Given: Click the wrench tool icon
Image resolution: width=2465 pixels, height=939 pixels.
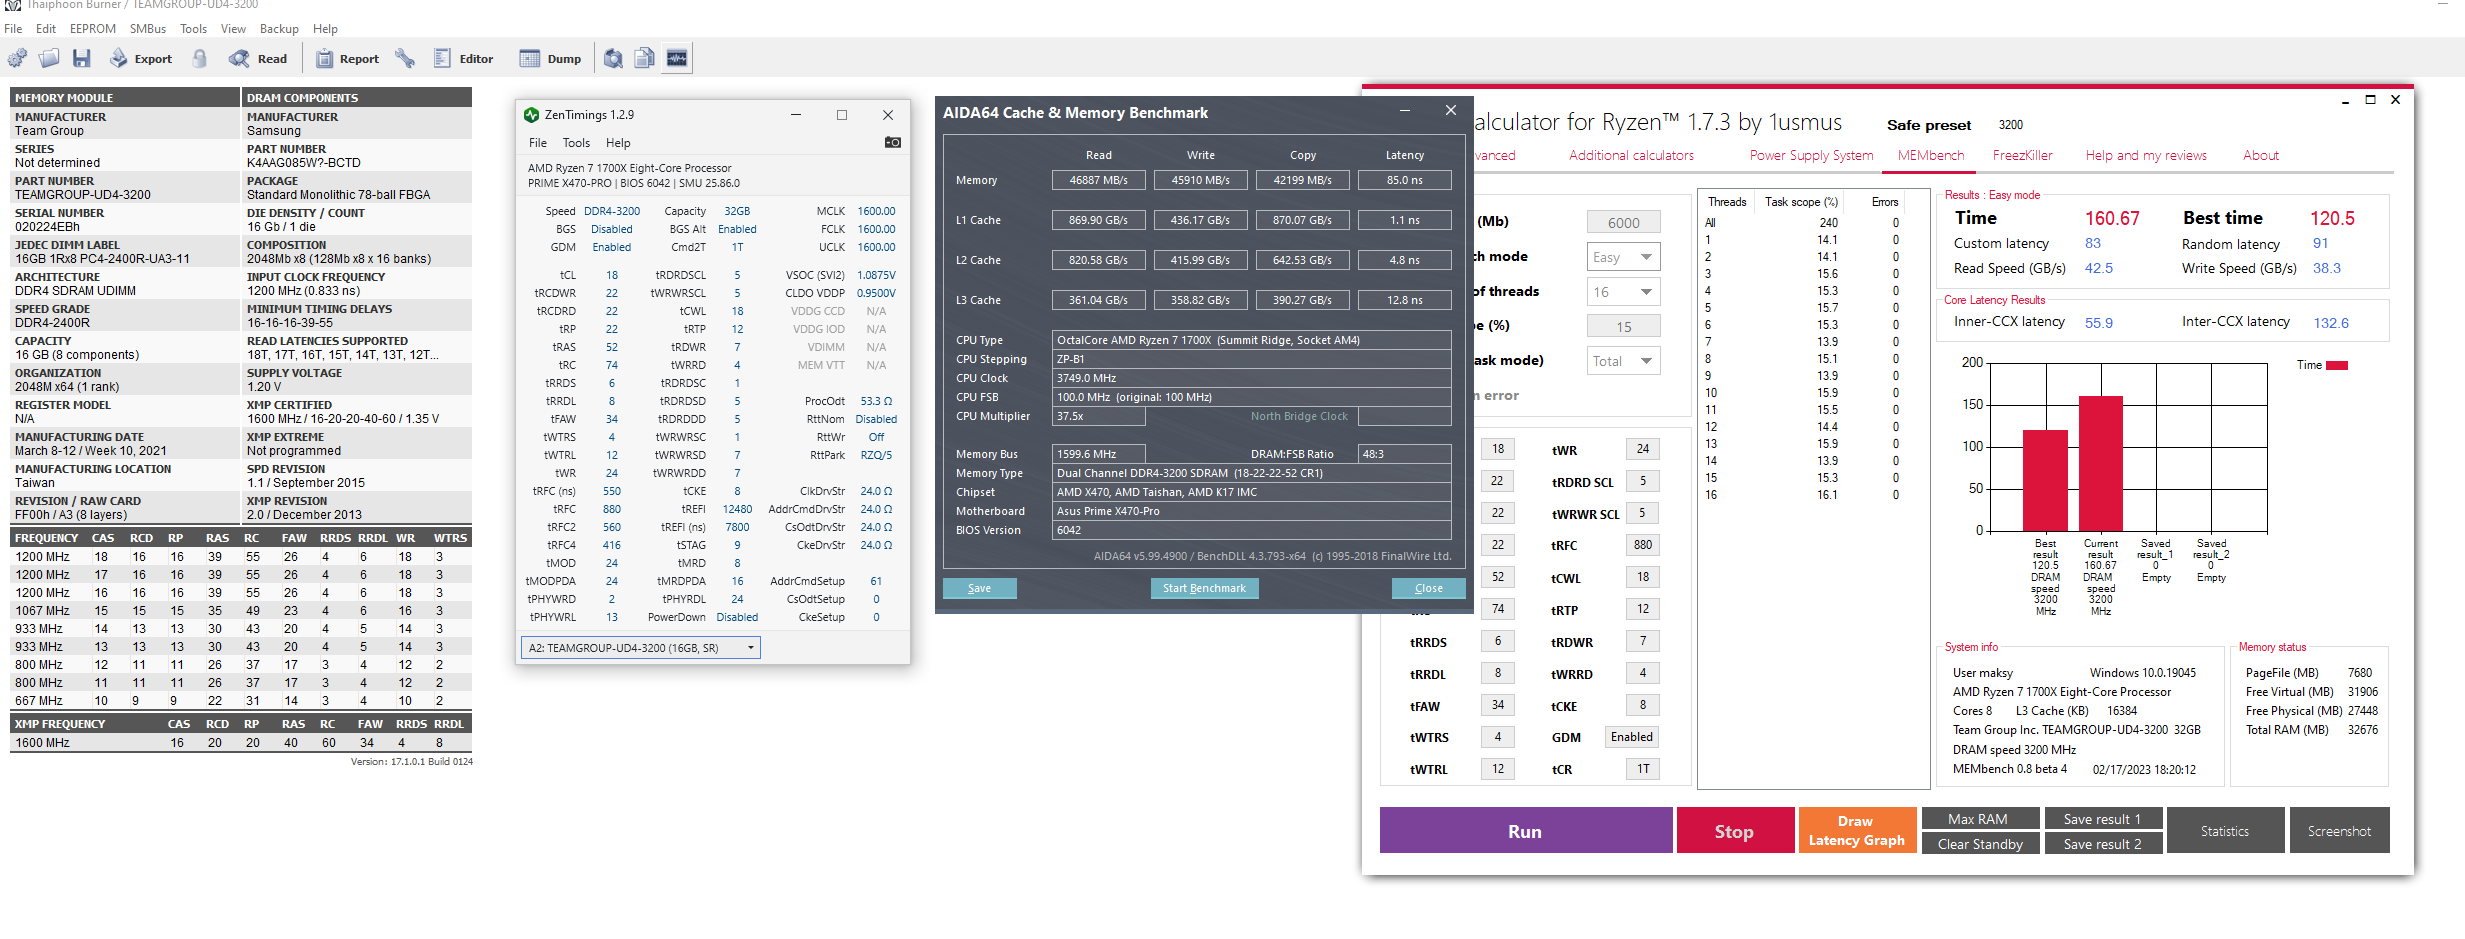Looking at the screenshot, I should click(405, 59).
